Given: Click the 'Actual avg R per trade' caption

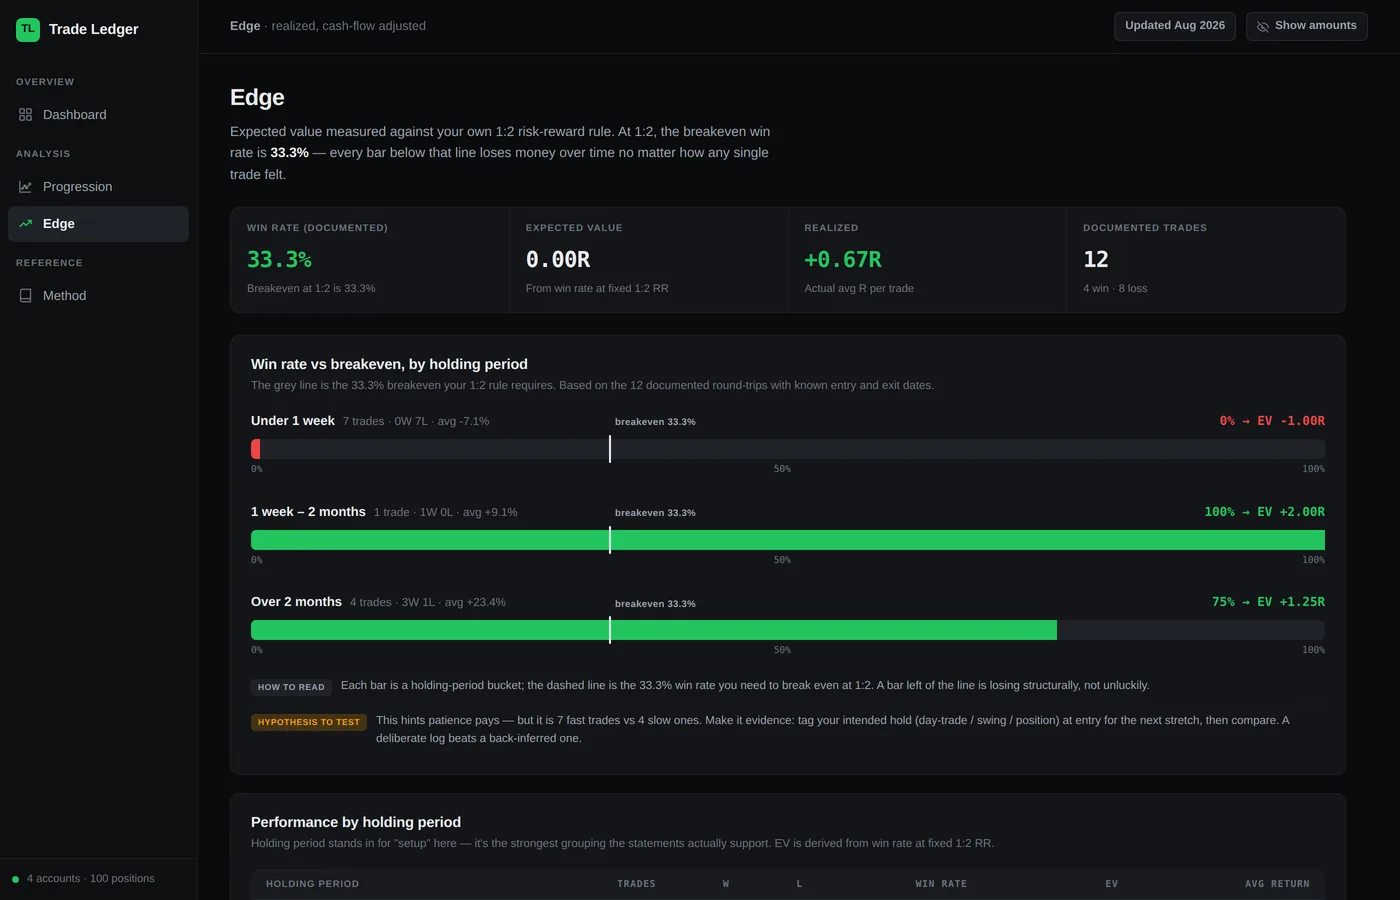Looking at the screenshot, I should tap(859, 289).
